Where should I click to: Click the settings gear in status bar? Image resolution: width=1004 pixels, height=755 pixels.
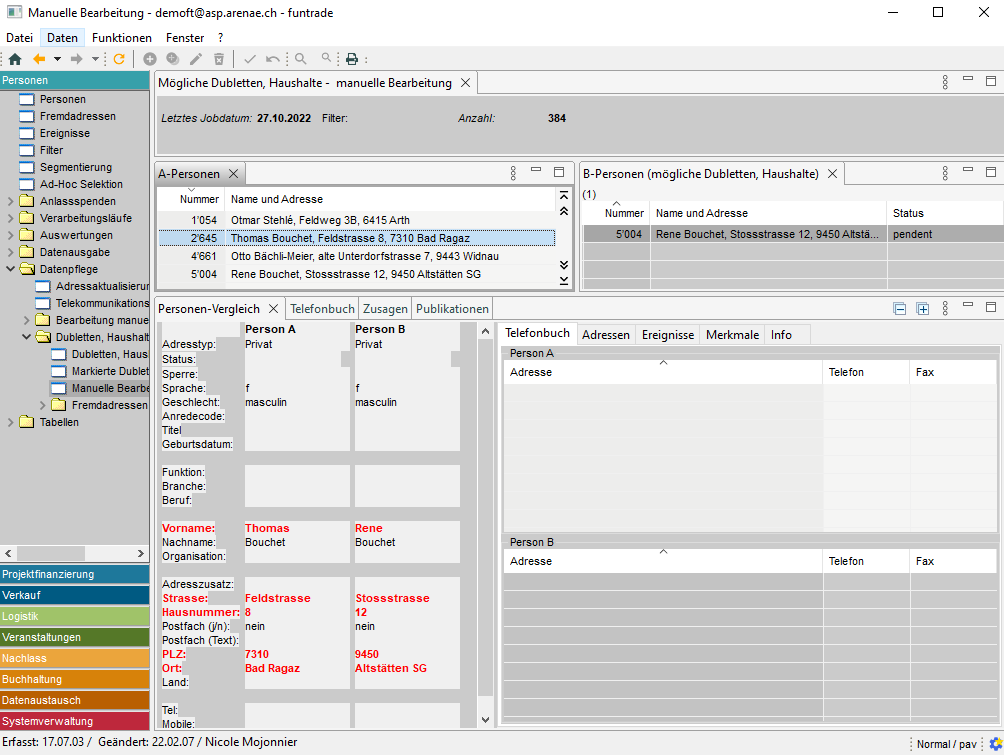(x=995, y=744)
